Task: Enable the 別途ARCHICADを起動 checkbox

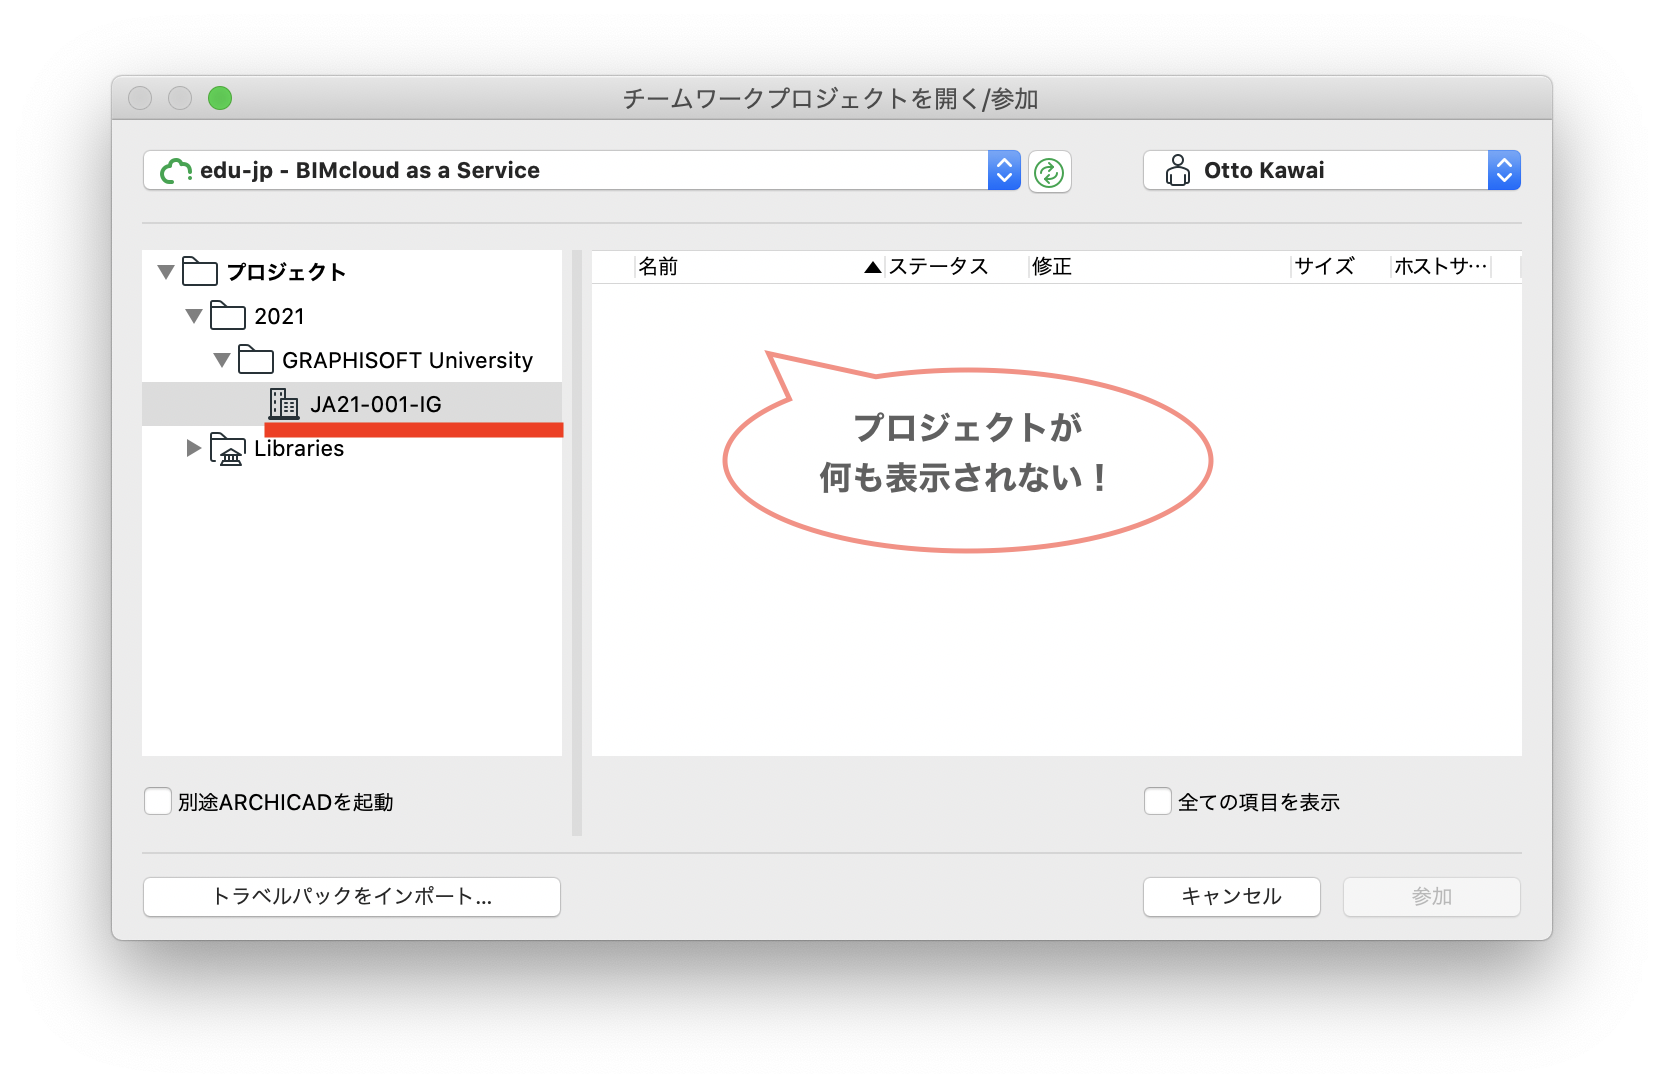Action: pyautogui.click(x=158, y=801)
